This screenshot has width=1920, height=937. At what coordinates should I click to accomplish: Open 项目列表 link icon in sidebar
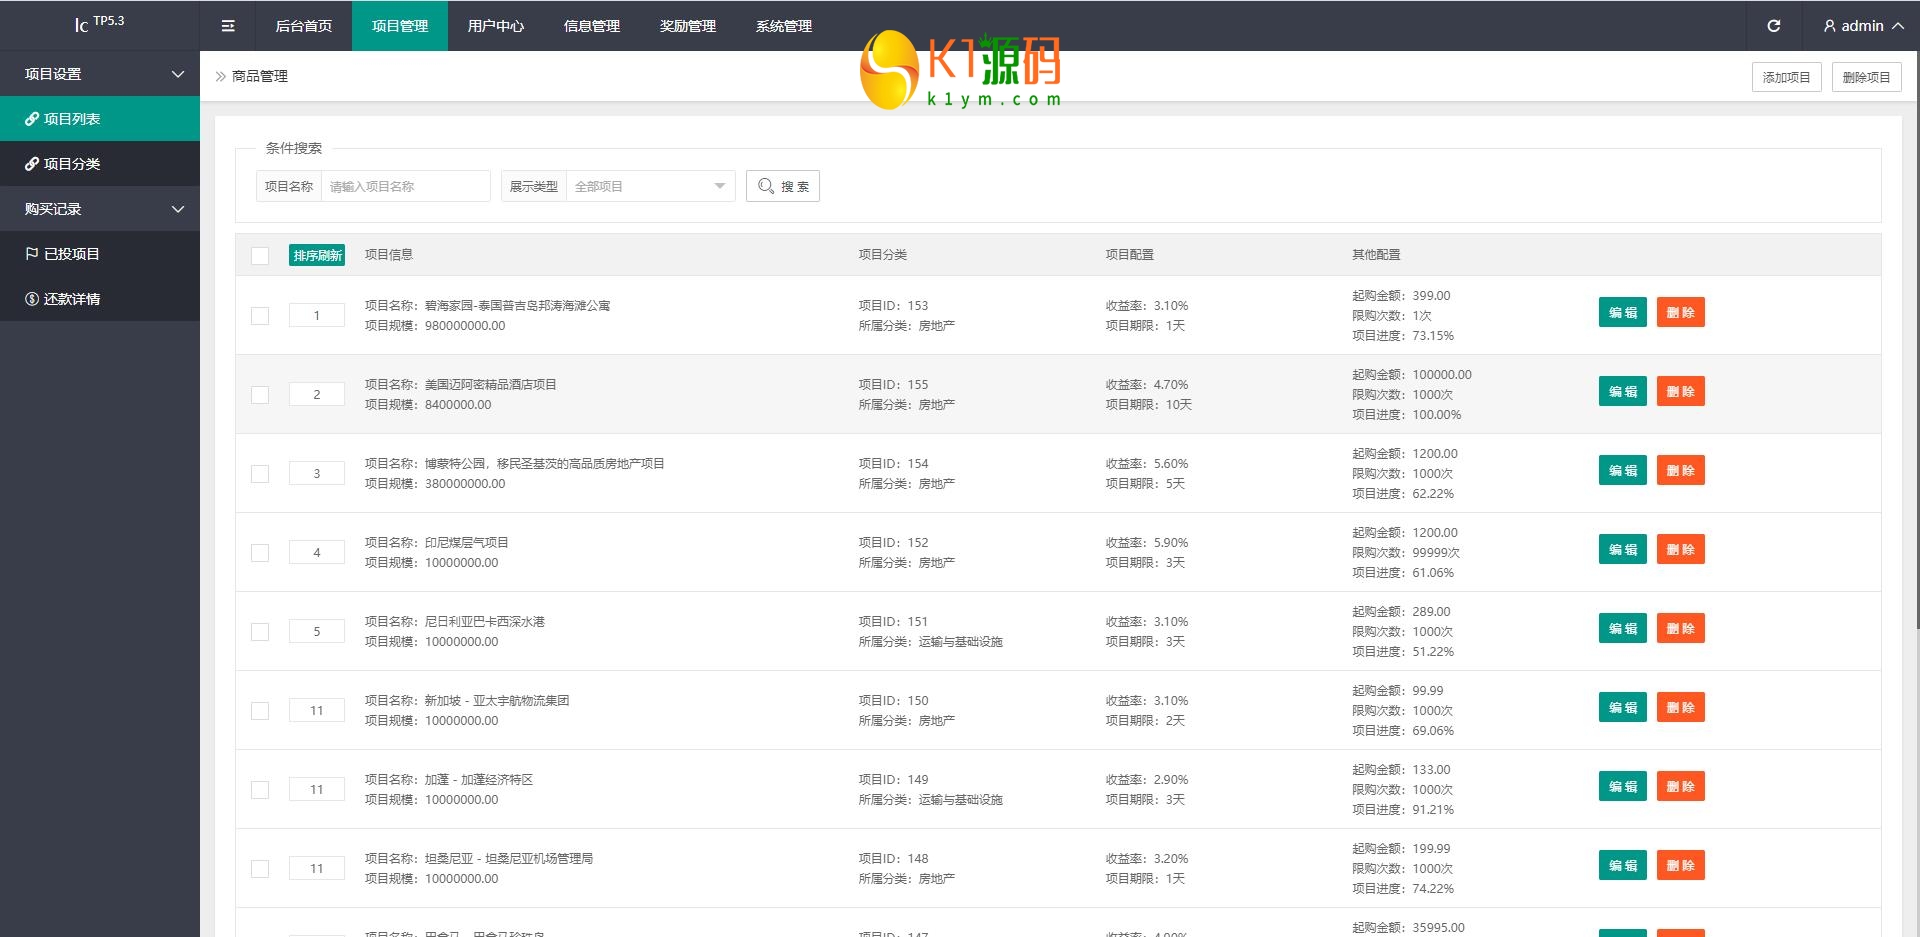[32, 119]
